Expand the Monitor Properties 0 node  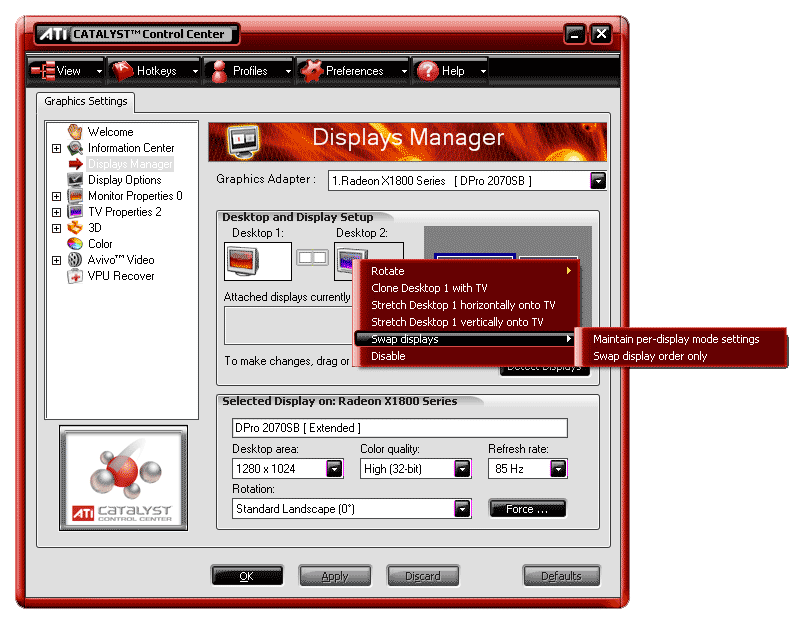57,196
